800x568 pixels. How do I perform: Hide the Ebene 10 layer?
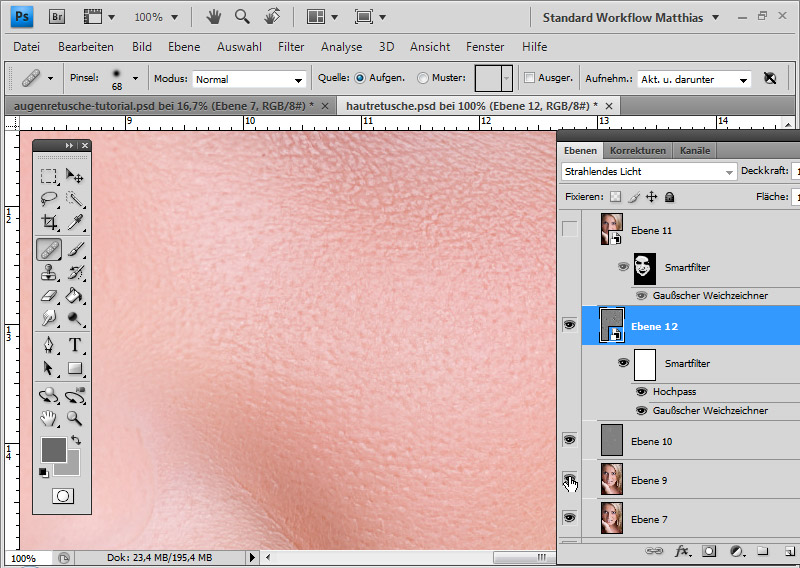569,440
